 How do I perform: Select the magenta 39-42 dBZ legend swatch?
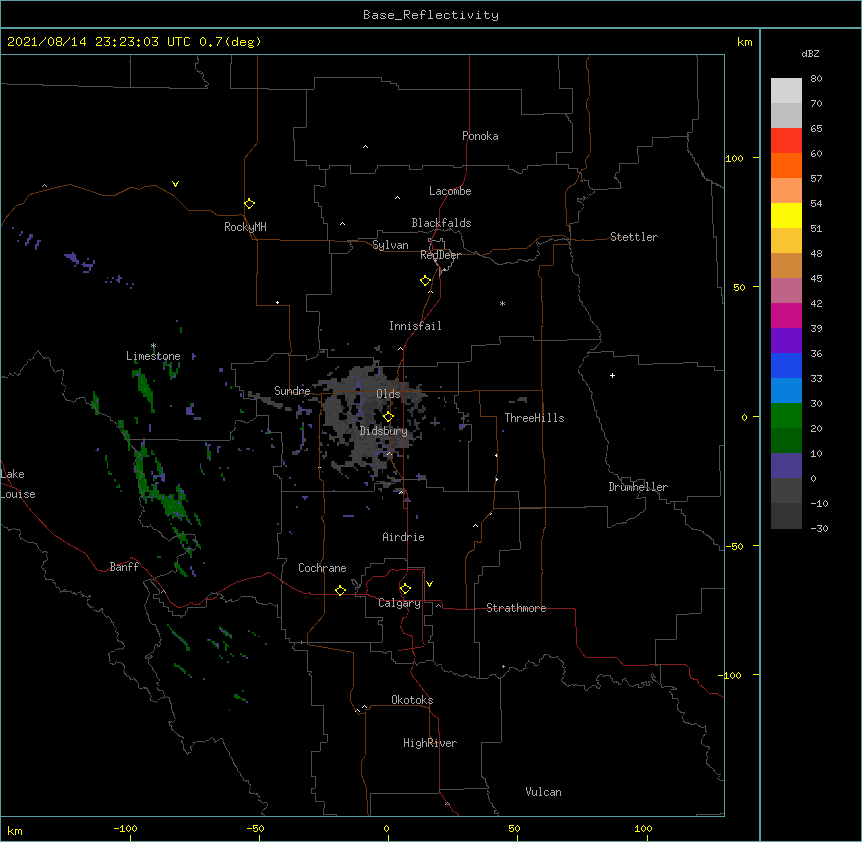coord(786,315)
